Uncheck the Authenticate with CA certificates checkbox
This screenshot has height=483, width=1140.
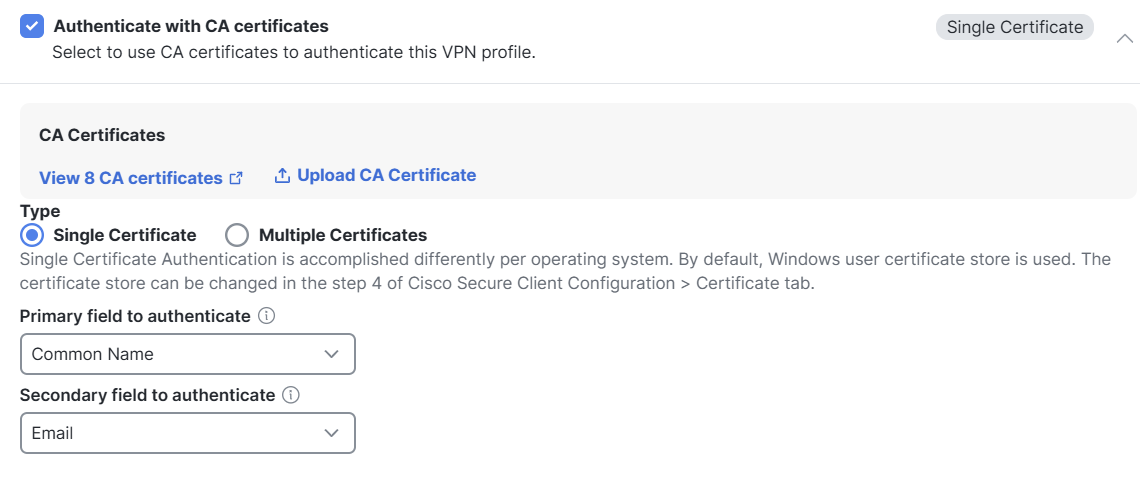click(31, 26)
